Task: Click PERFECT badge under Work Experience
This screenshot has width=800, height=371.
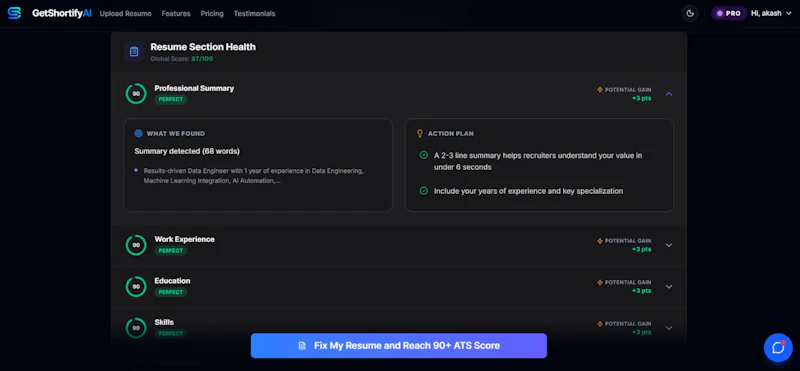Action: 170,251
